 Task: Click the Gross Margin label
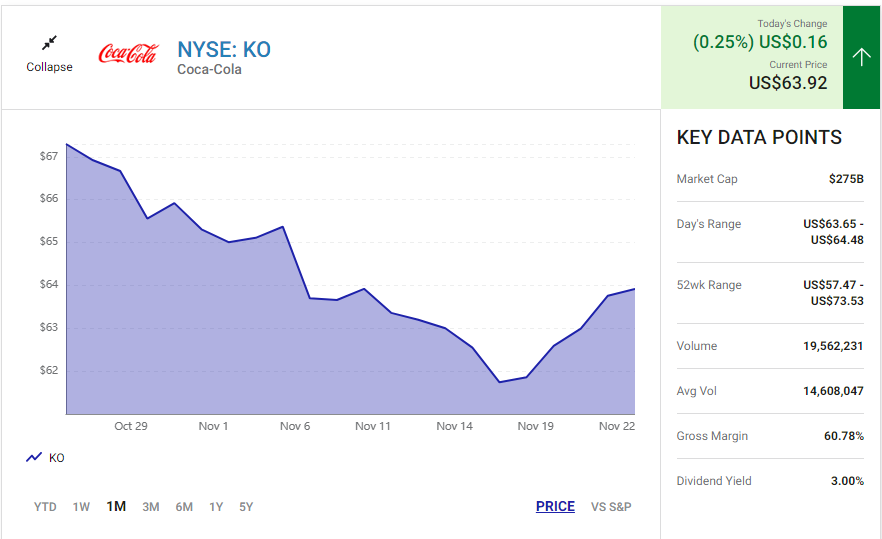[712, 436]
